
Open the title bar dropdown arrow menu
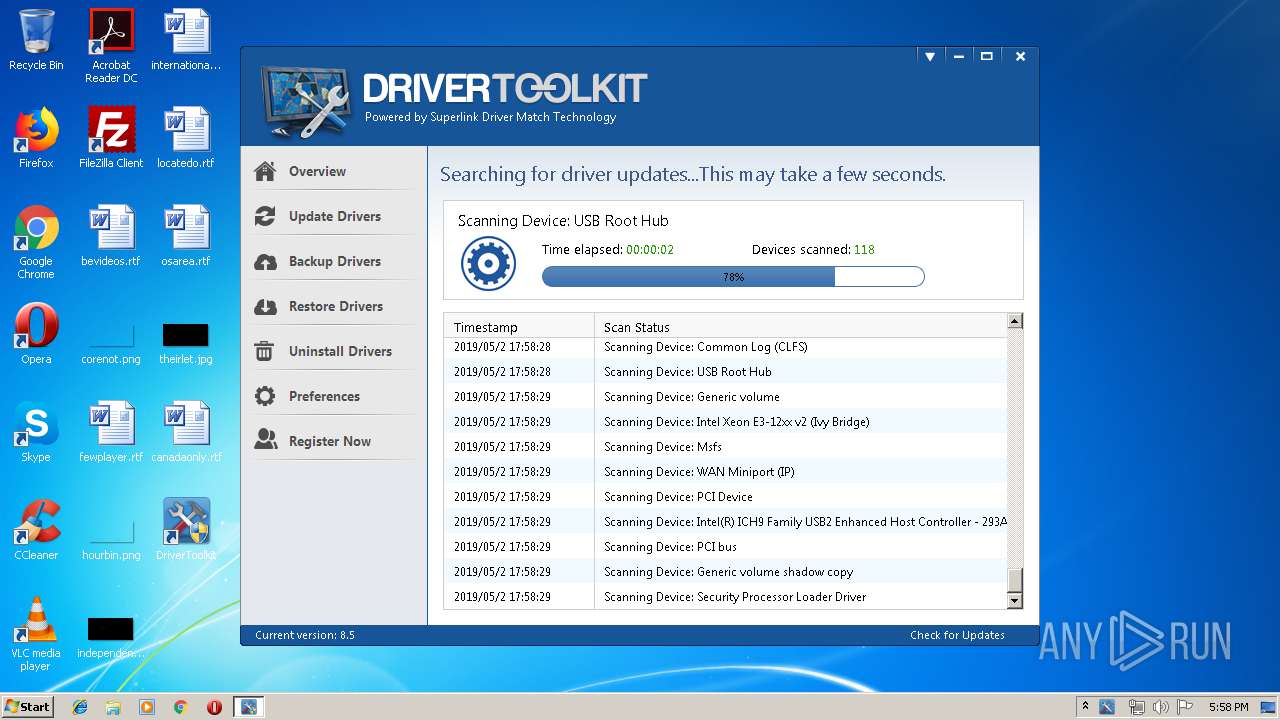[930, 57]
